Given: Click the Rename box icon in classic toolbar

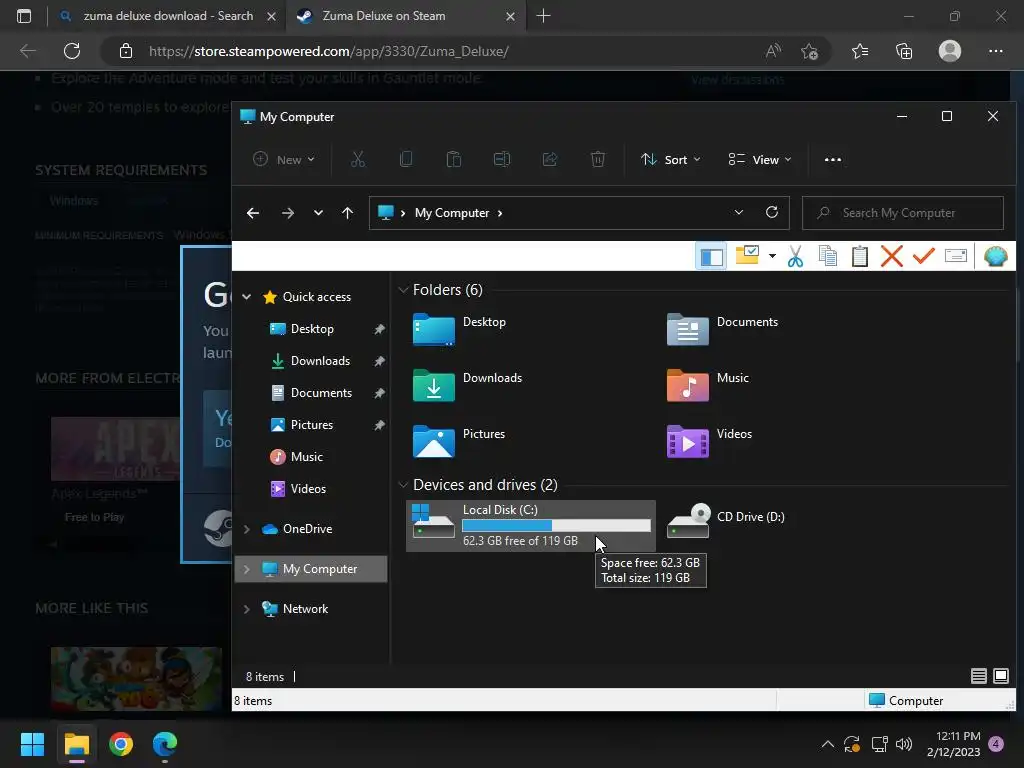Looking at the screenshot, I should click(x=955, y=255).
